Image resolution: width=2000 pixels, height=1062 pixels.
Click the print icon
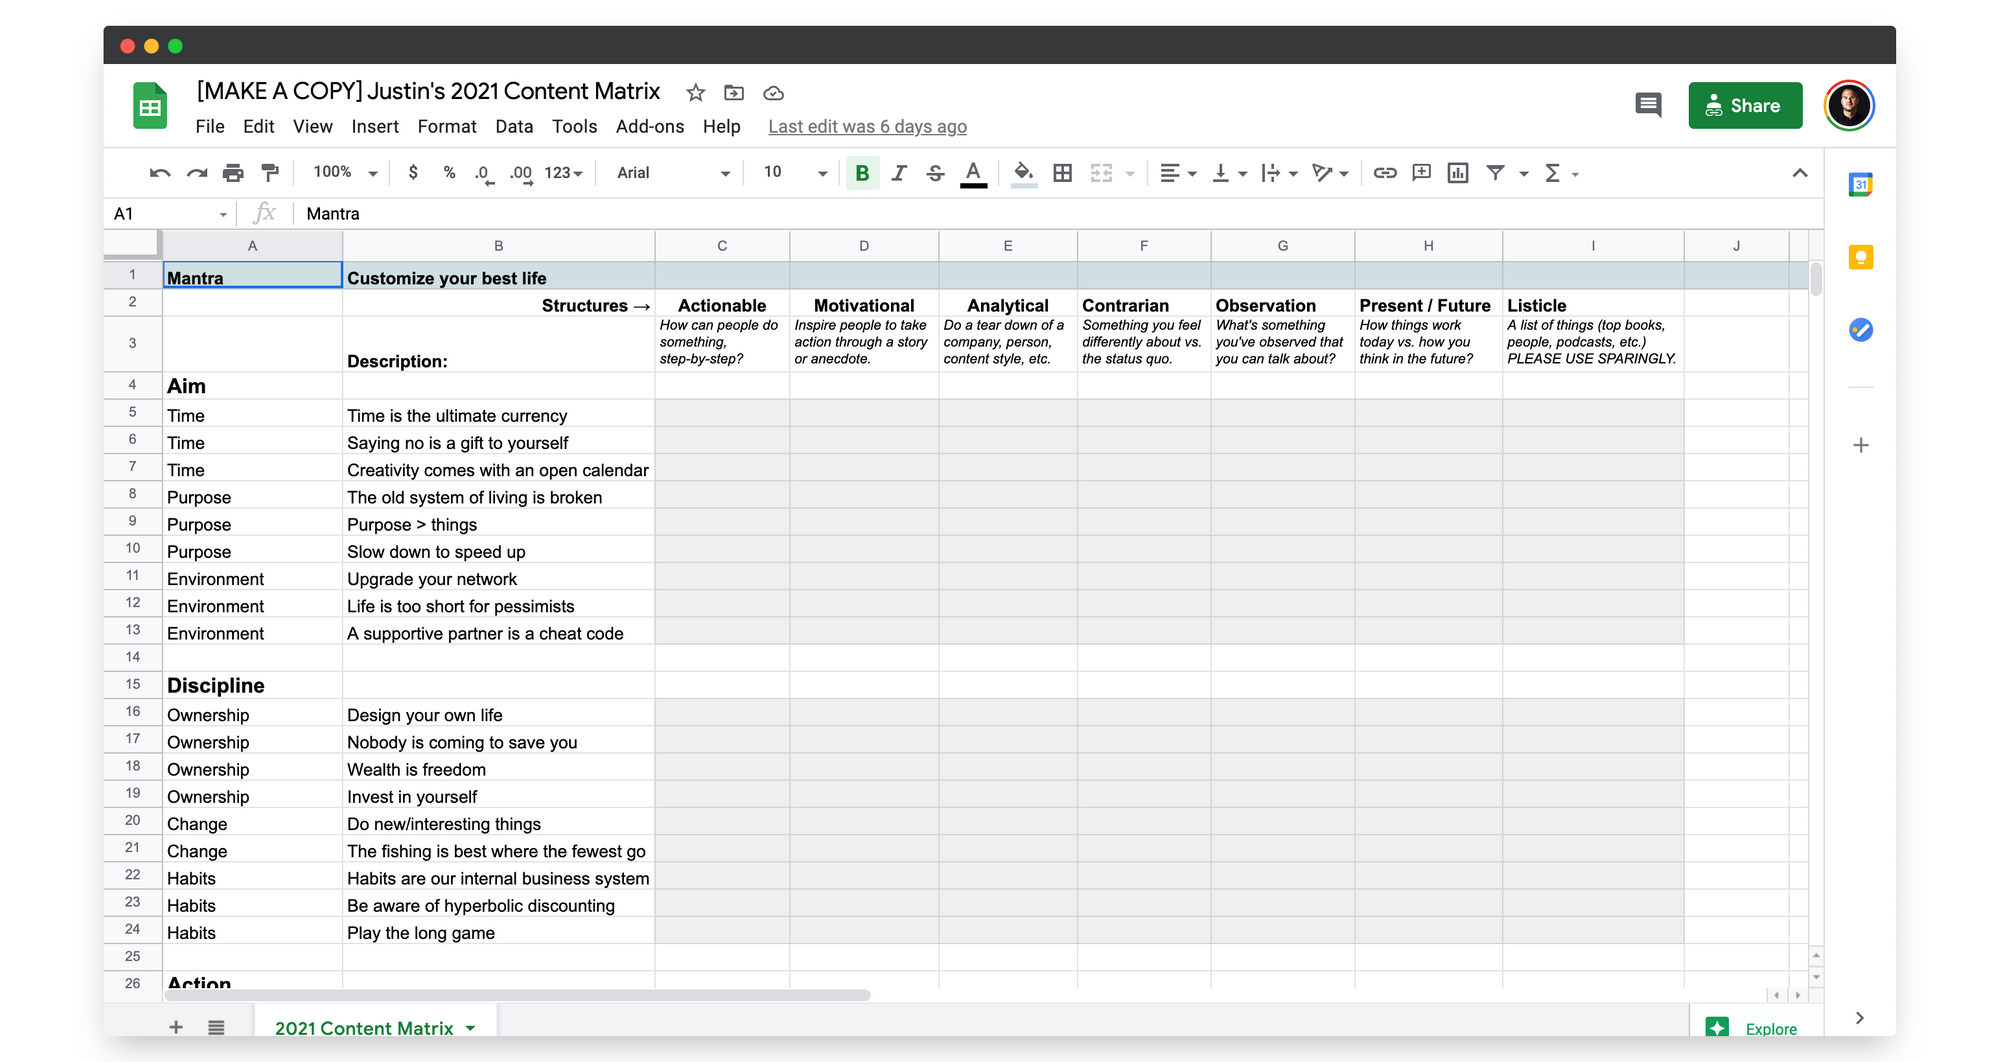click(233, 173)
